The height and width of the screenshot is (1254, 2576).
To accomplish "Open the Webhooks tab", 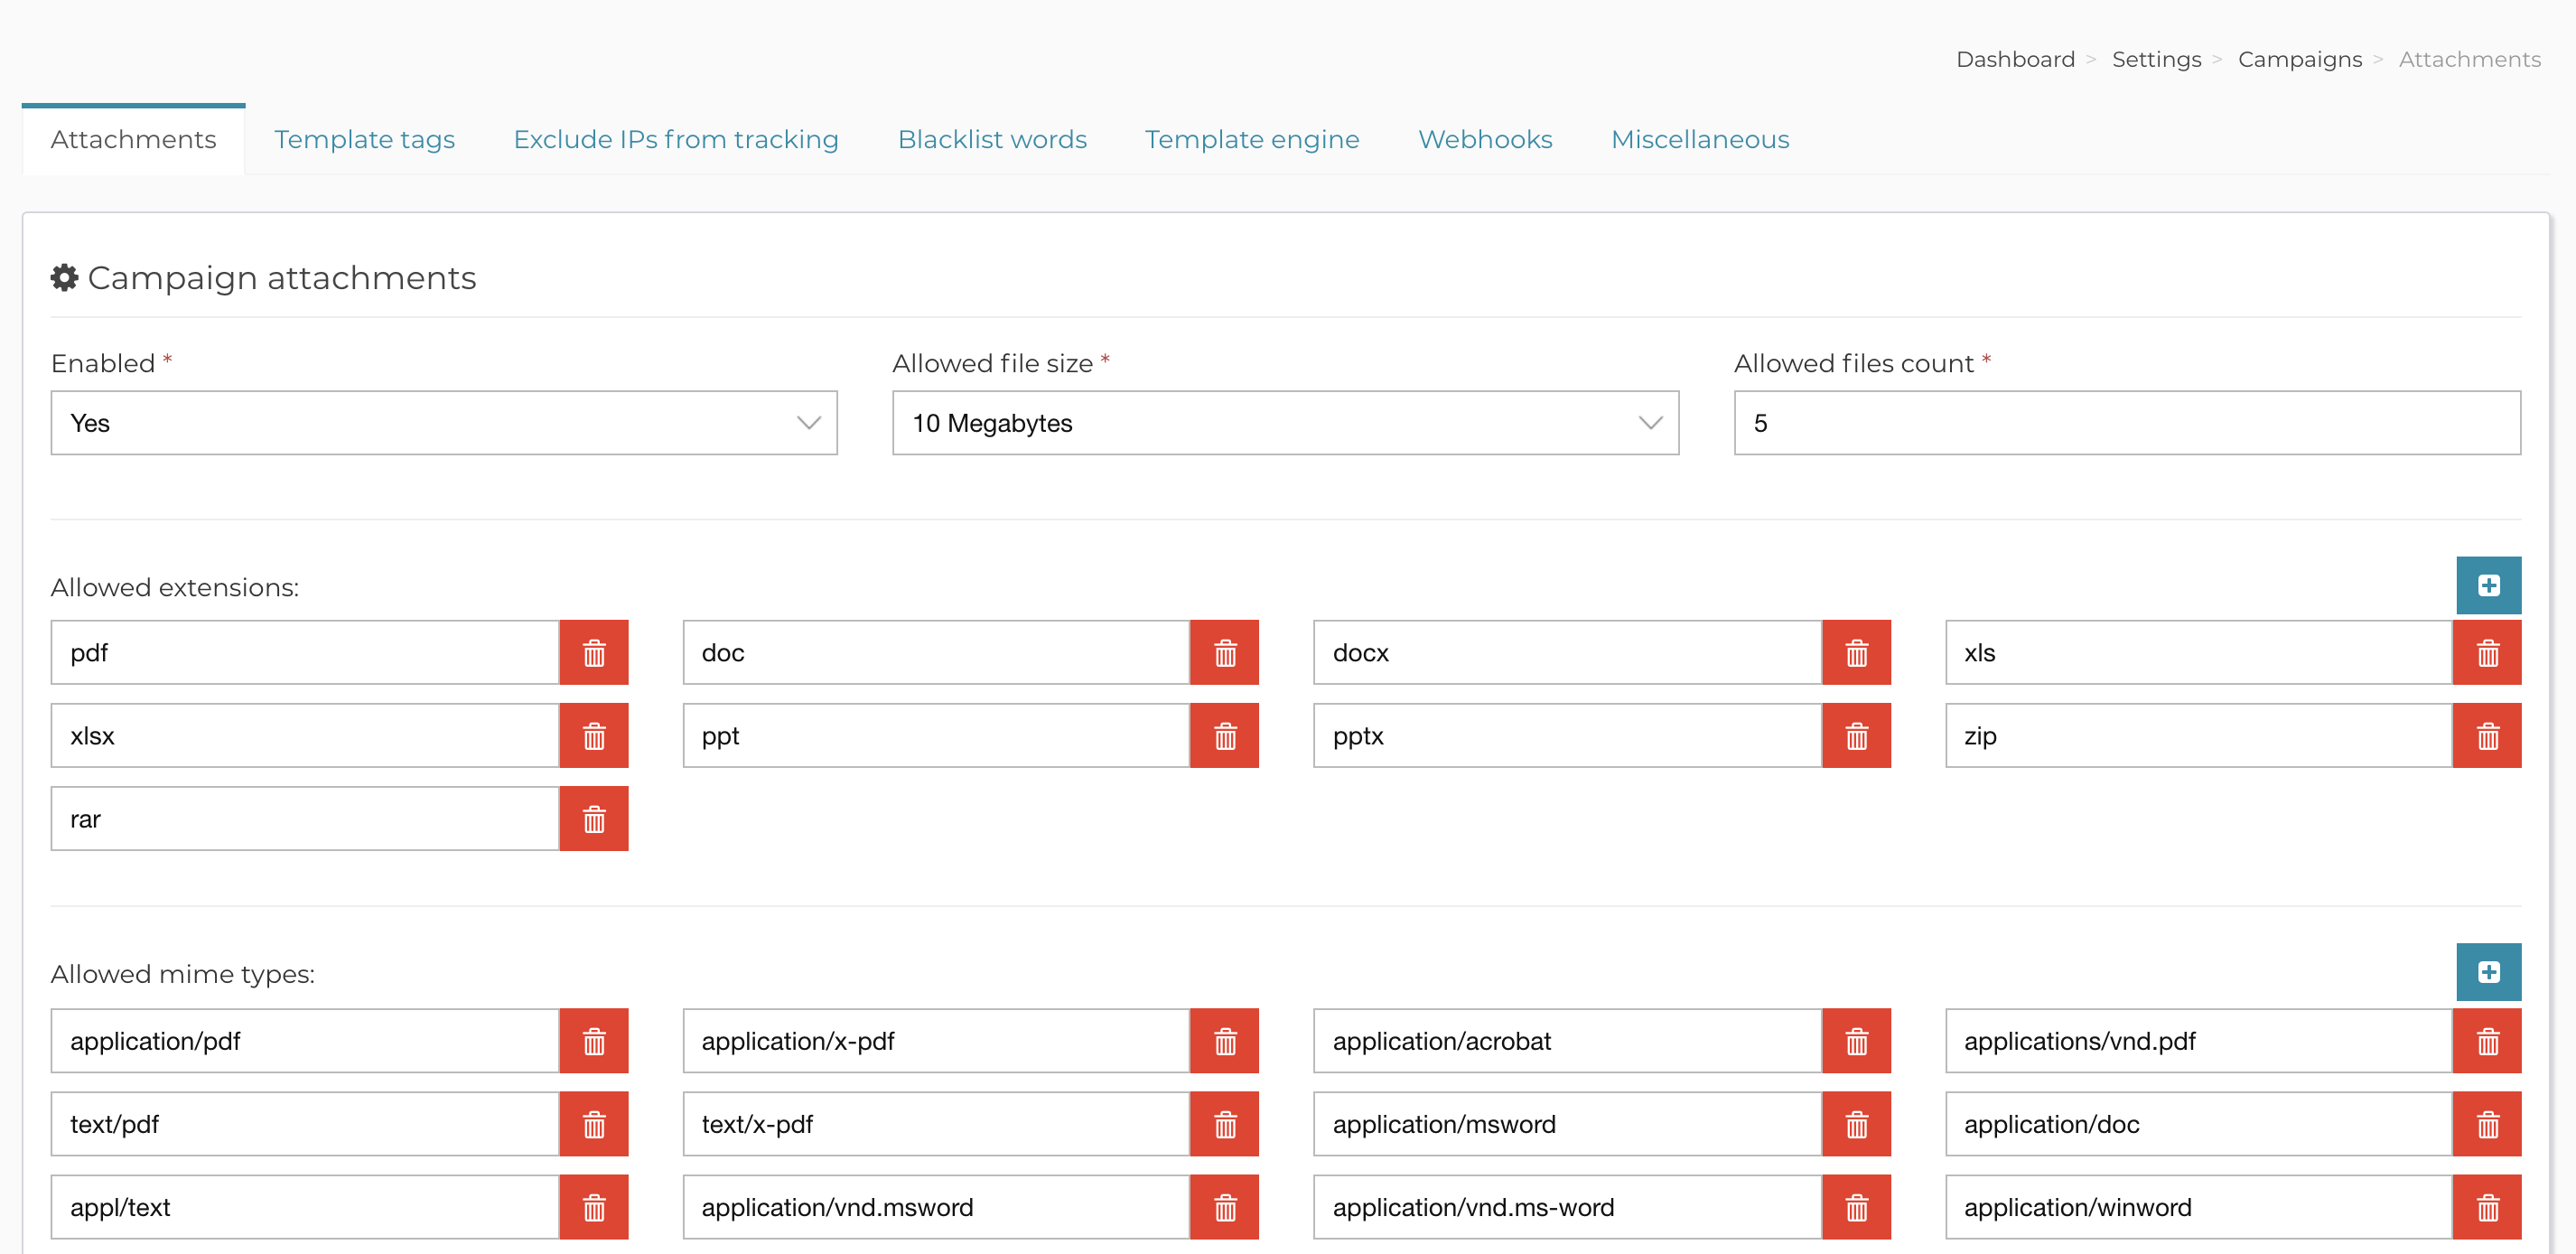I will [1485, 139].
